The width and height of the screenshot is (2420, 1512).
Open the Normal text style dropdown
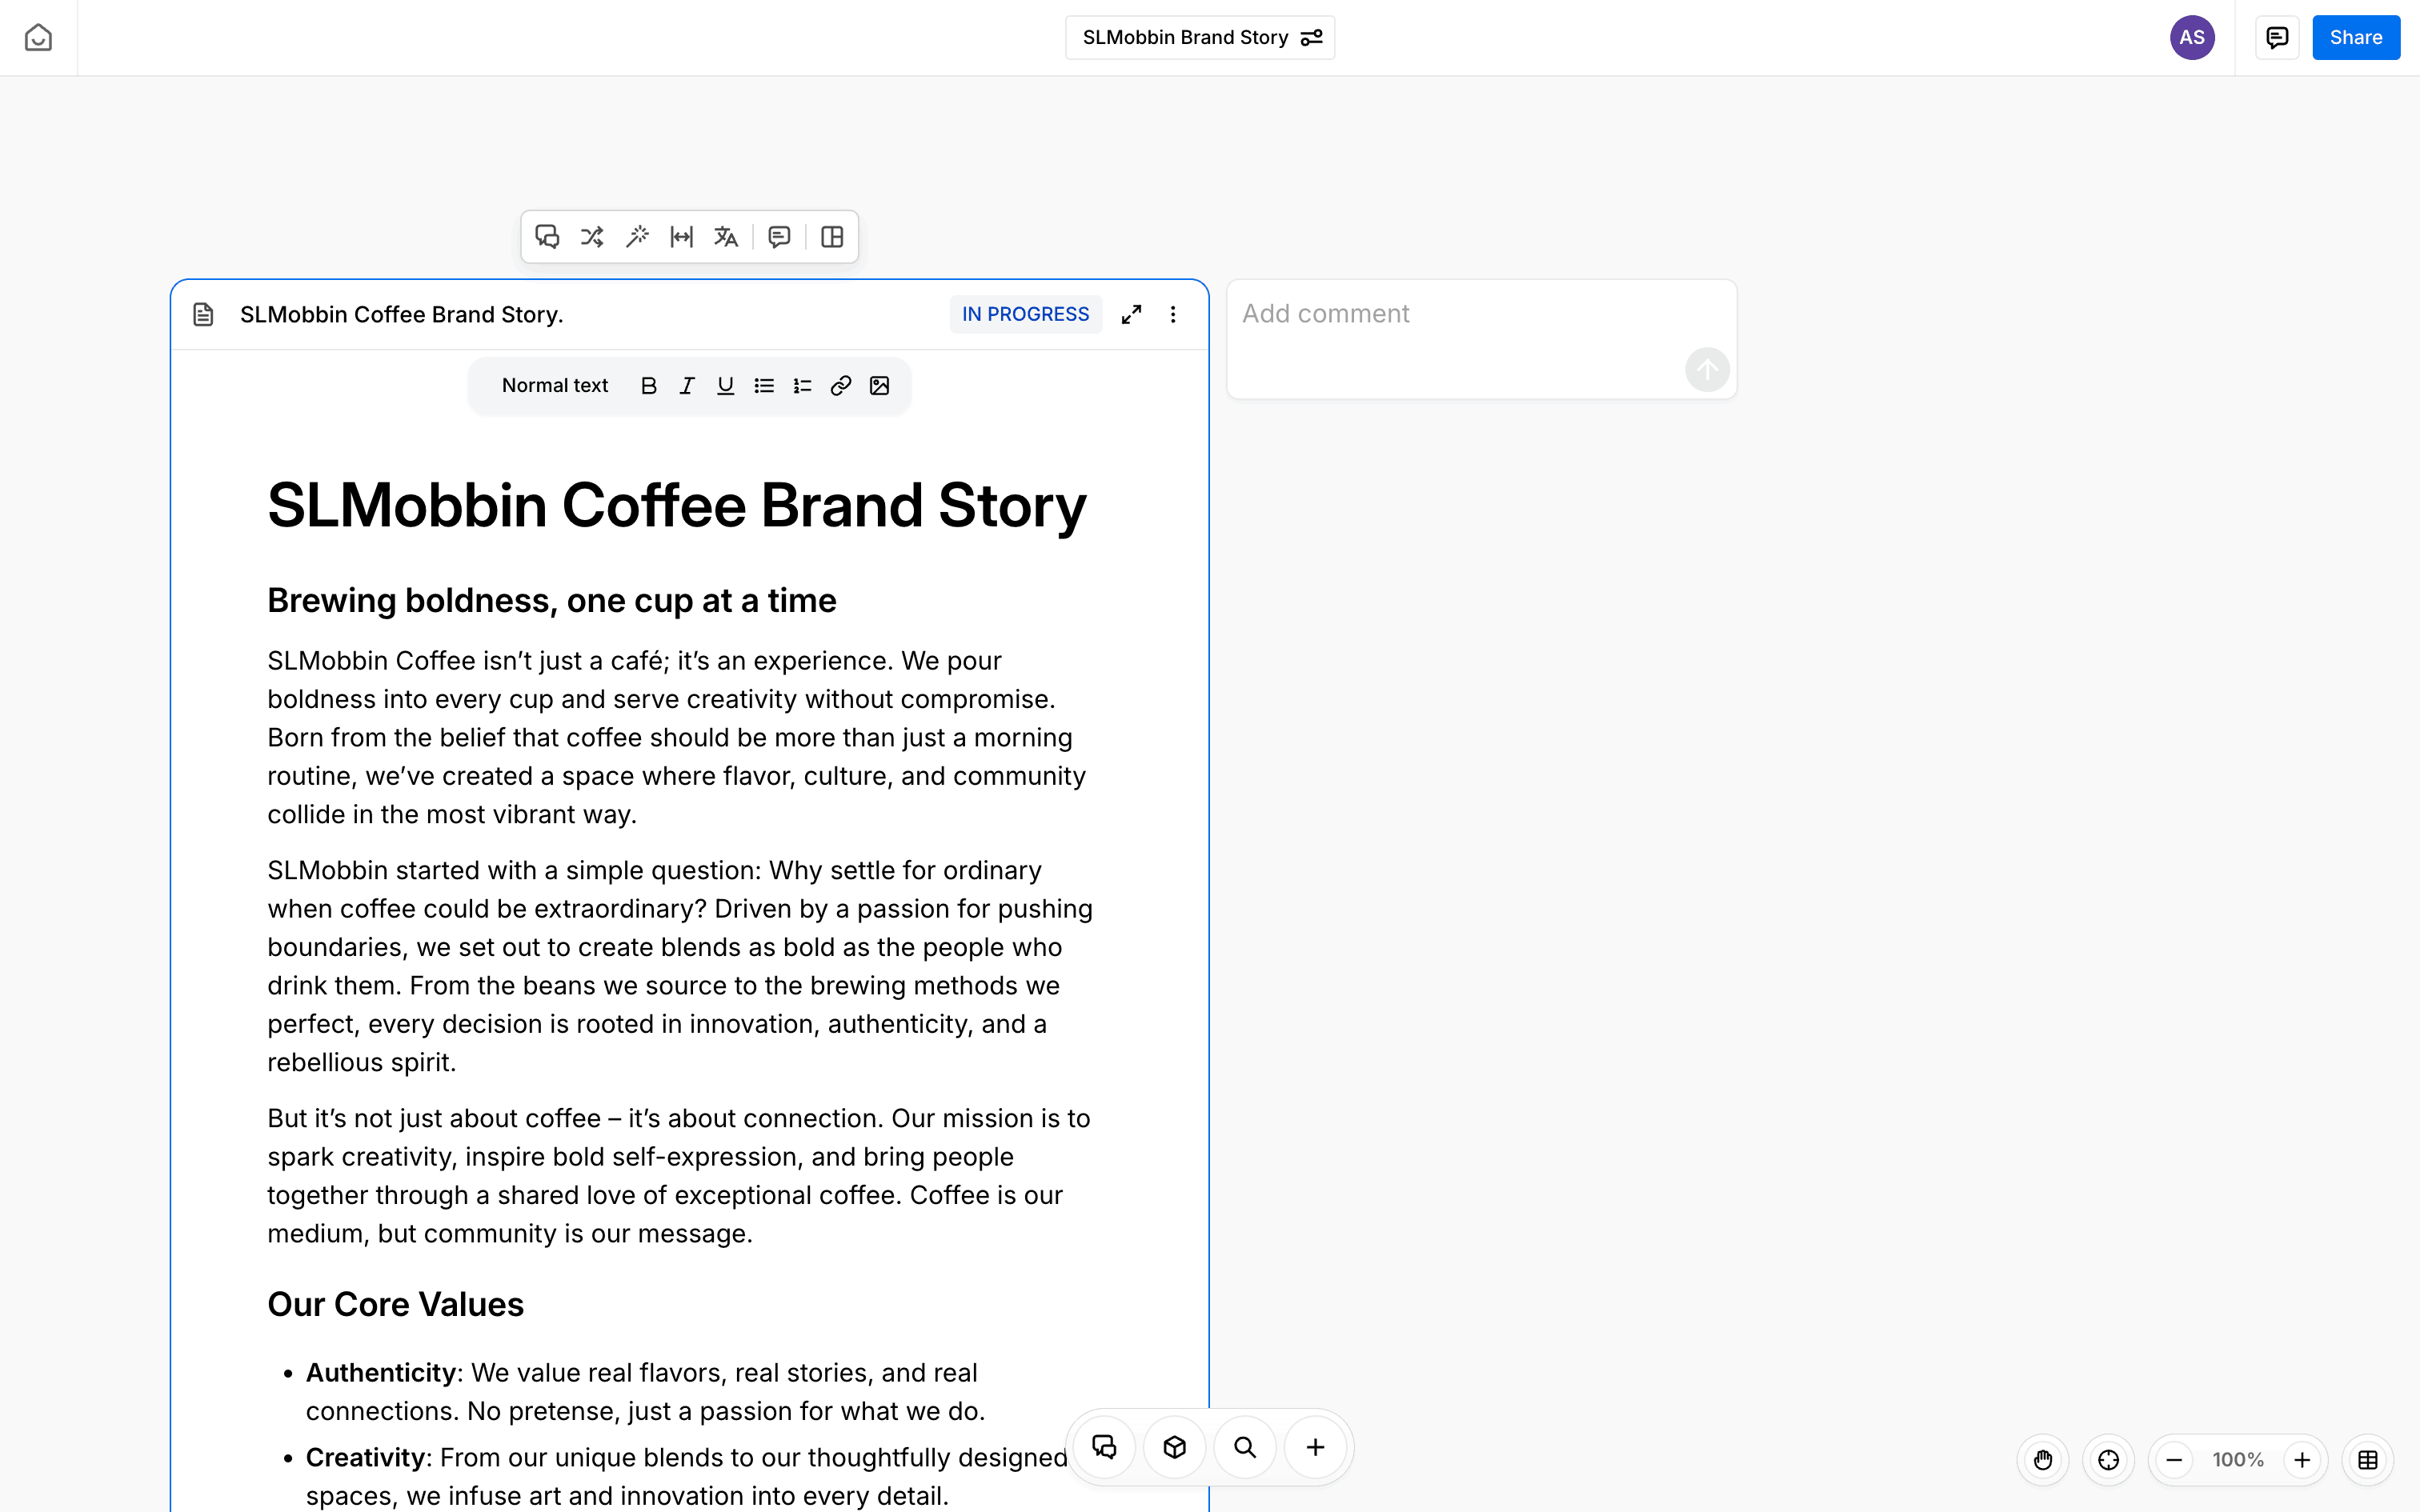click(x=555, y=386)
